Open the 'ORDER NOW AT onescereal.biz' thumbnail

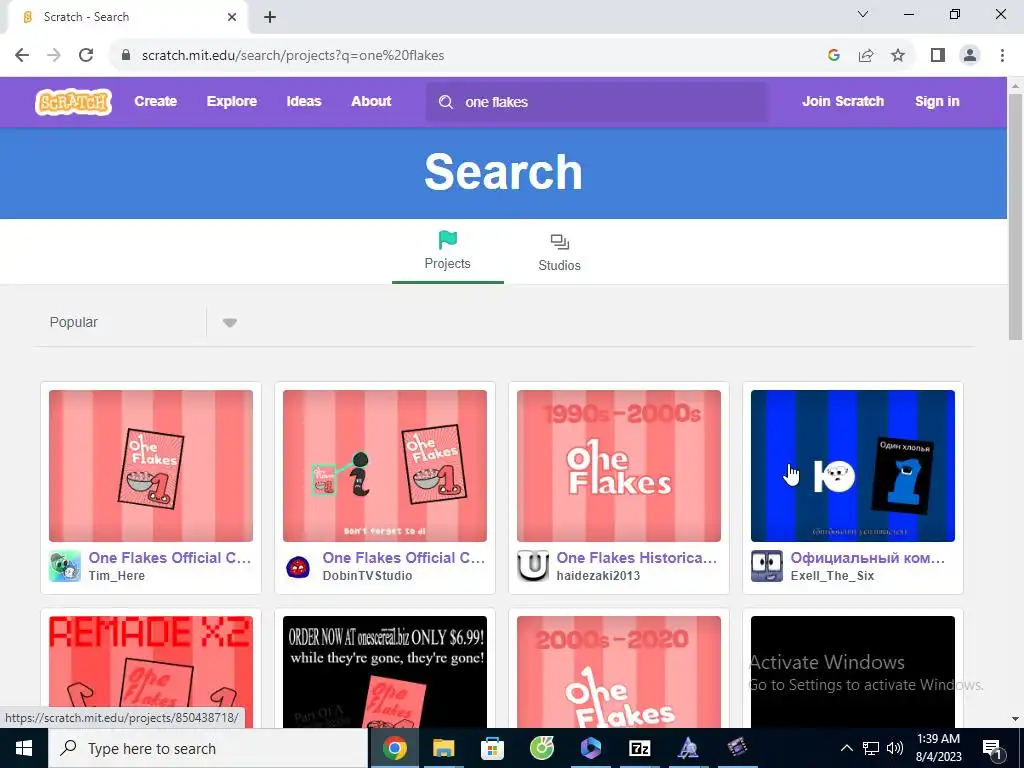pyautogui.click(x=385, y=672)
